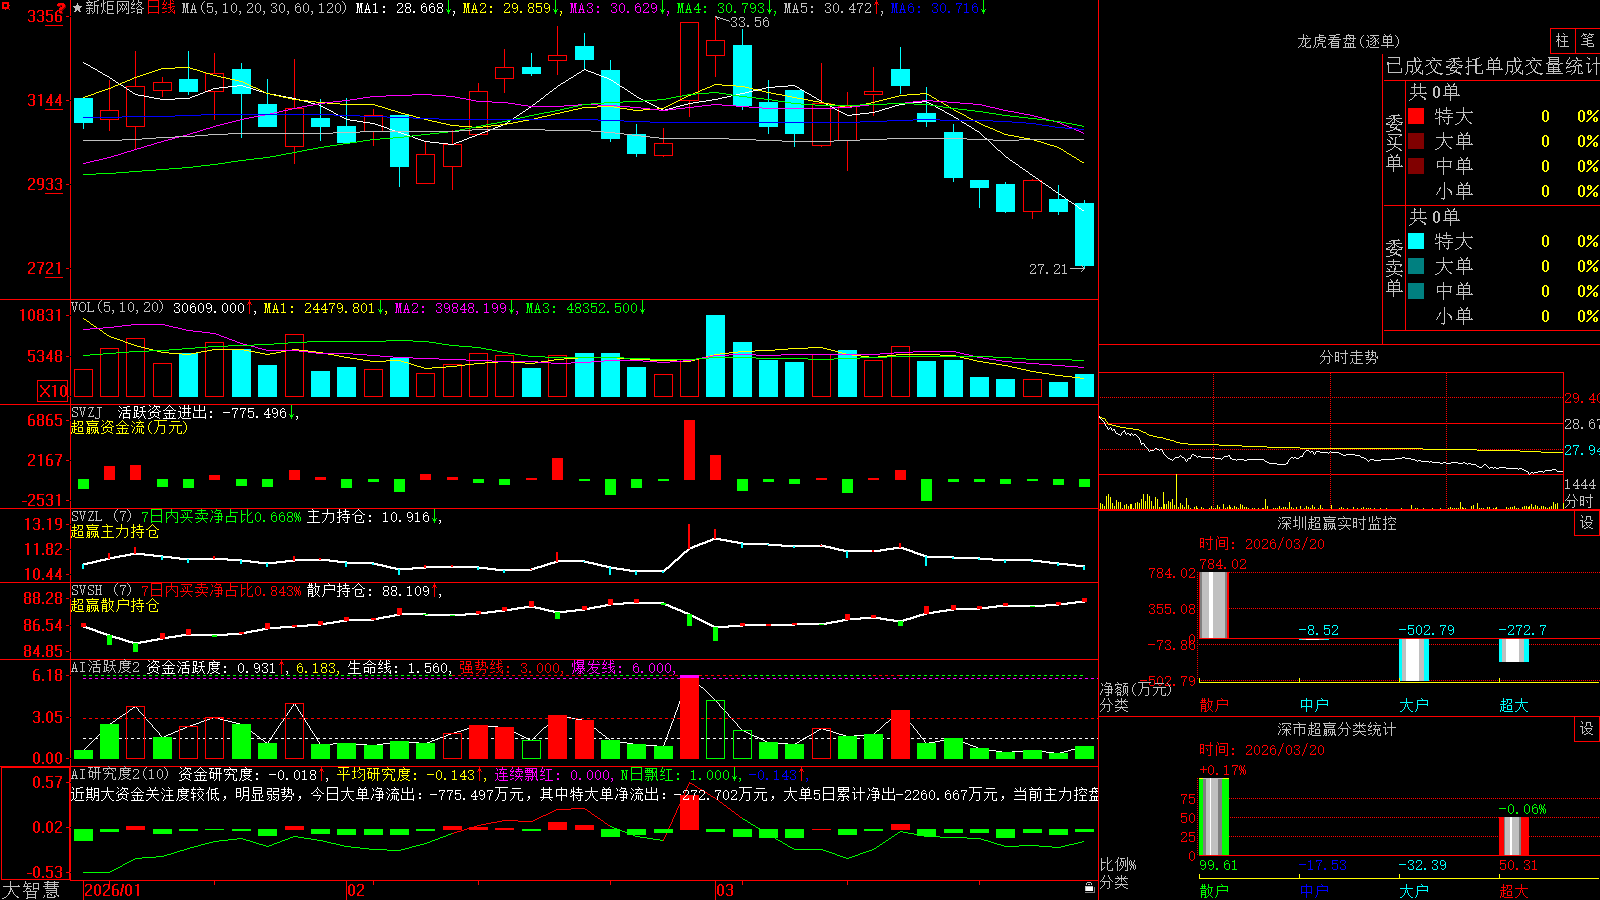Click the 33.56 high price annotation

point(749,22)
